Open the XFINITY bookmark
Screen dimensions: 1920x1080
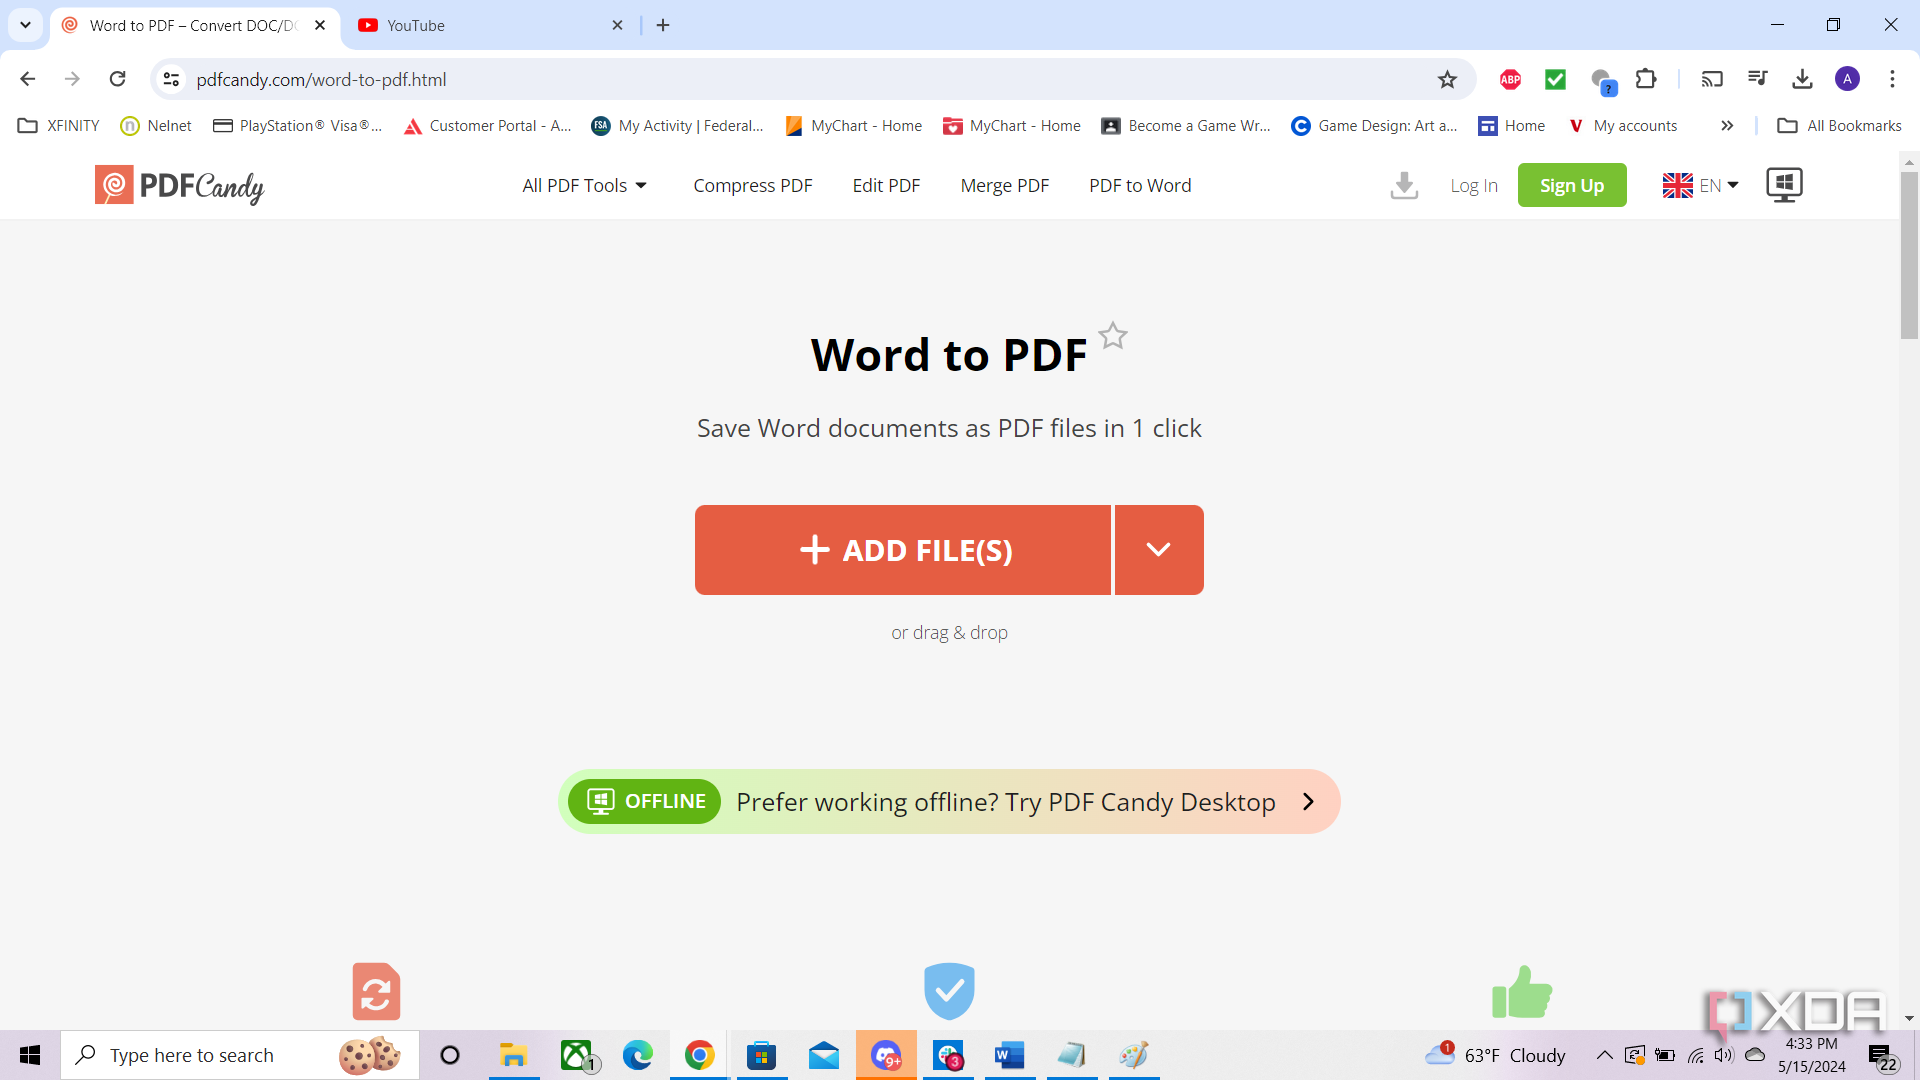click(59, 125)
